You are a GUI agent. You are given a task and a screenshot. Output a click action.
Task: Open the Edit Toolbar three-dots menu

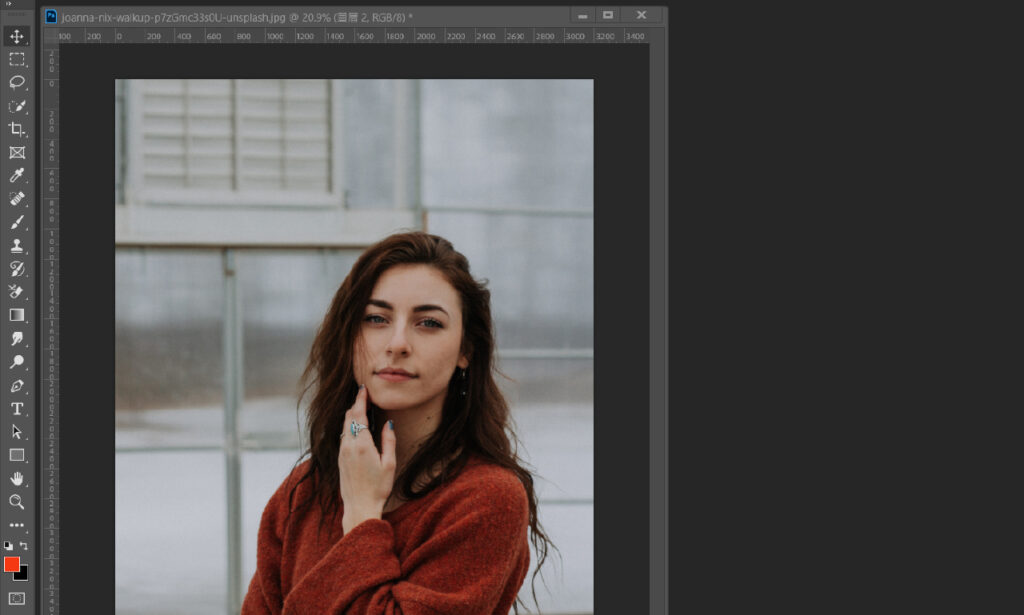click(x=17, y=525)
